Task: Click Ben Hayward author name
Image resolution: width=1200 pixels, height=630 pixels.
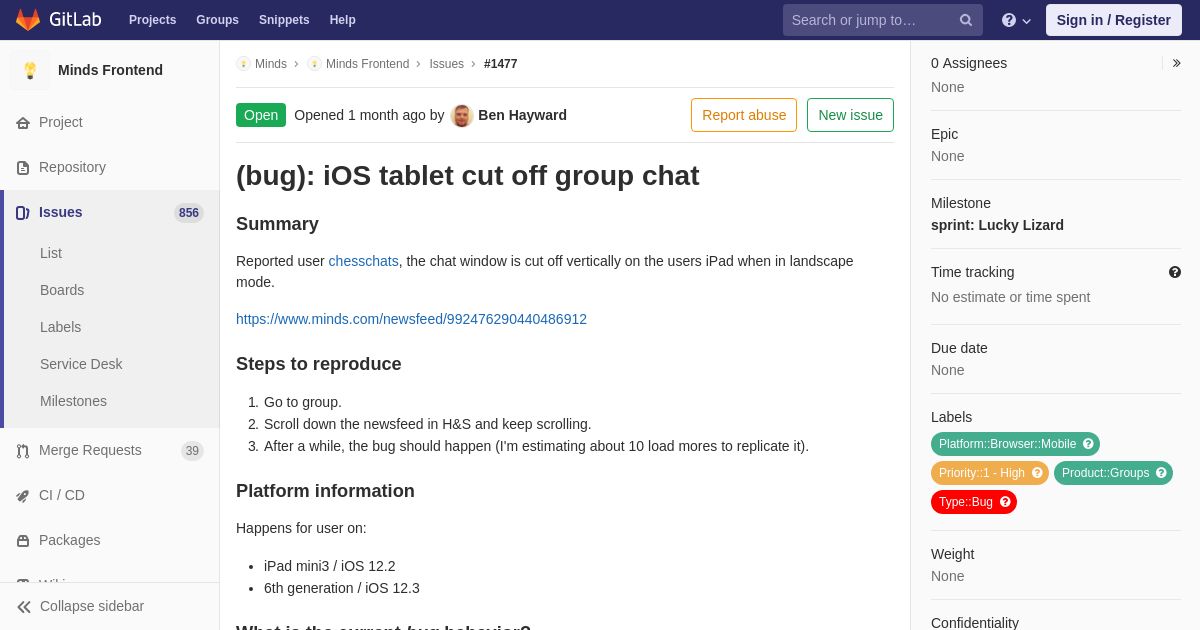Action: (x=522, y=115)
